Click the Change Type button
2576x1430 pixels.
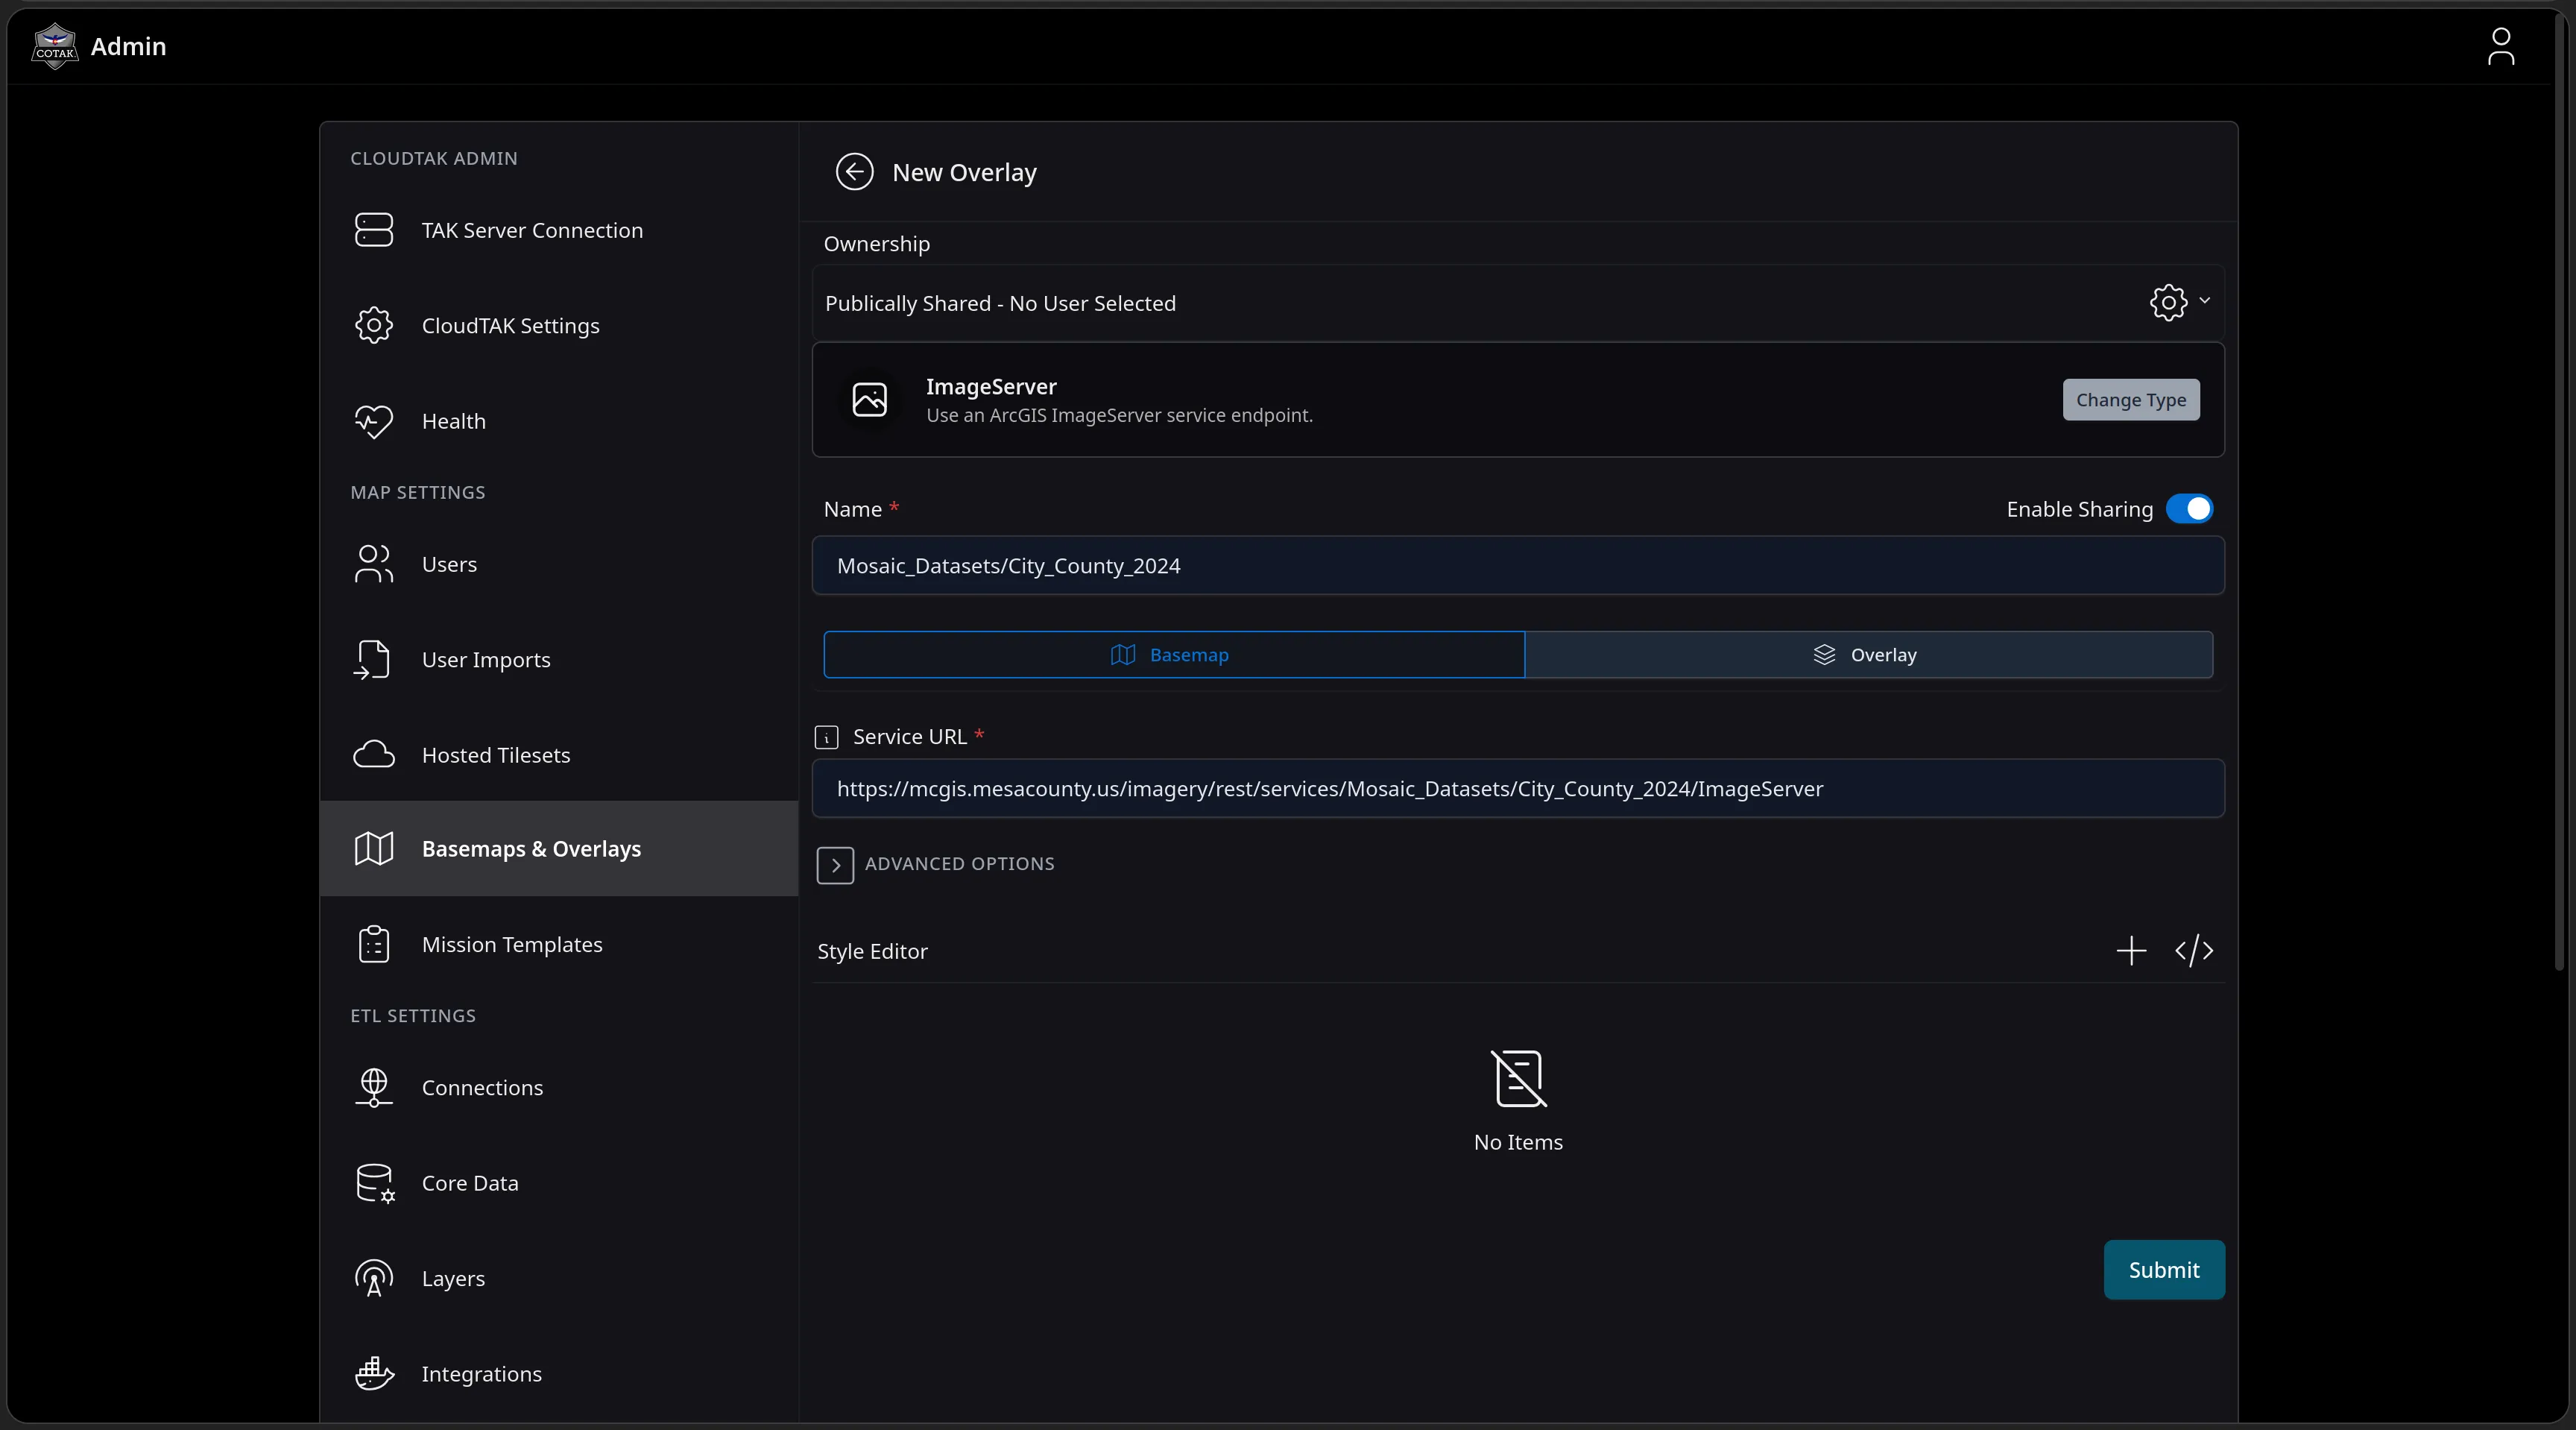coord(2131,400)
